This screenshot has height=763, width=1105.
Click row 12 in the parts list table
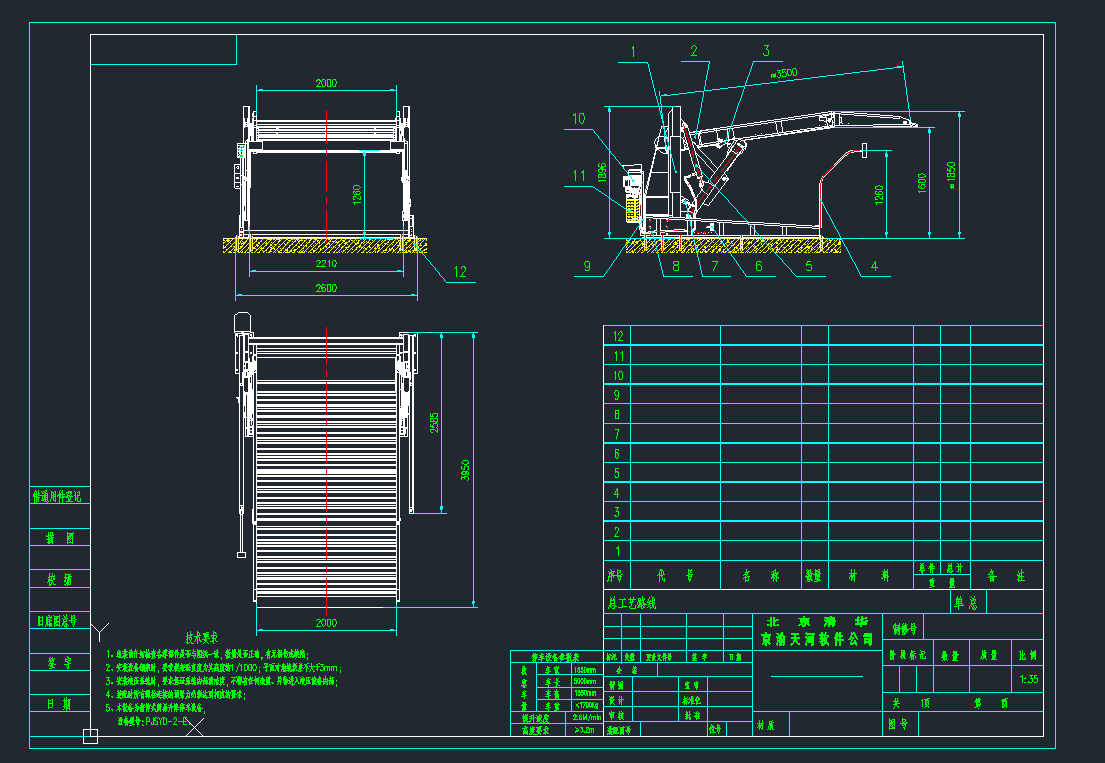pos(618,336)
